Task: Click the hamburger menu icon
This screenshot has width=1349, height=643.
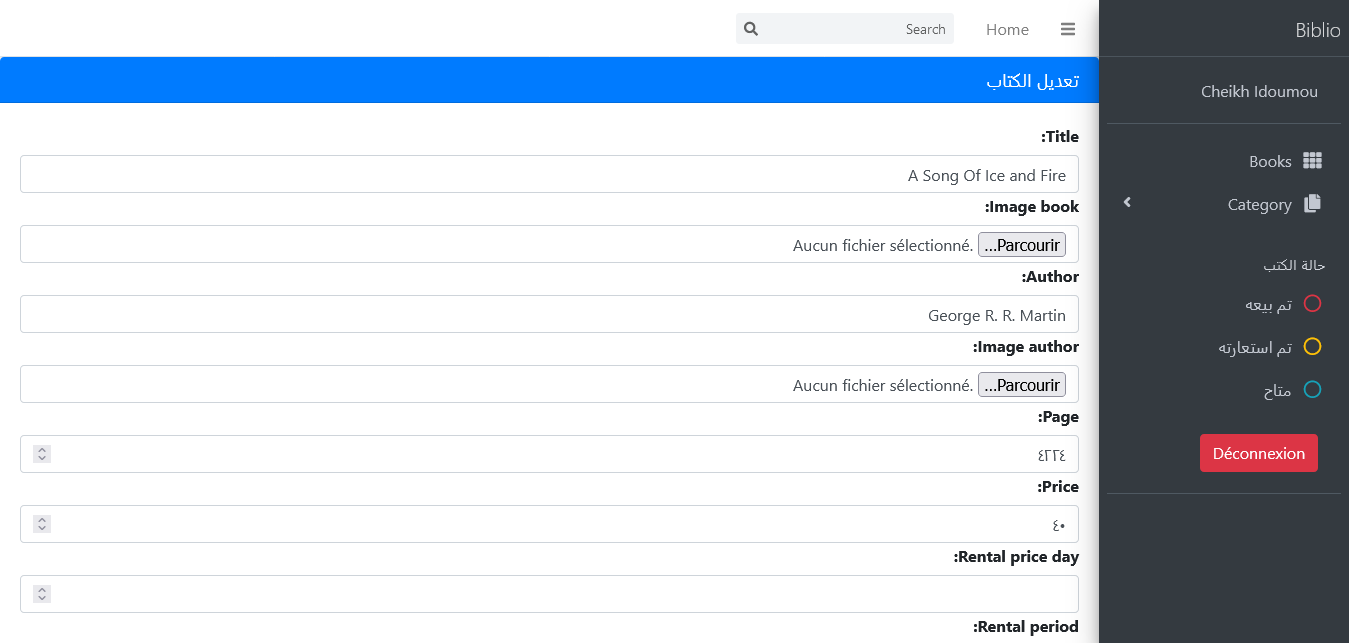Action: click(1068, 29)
